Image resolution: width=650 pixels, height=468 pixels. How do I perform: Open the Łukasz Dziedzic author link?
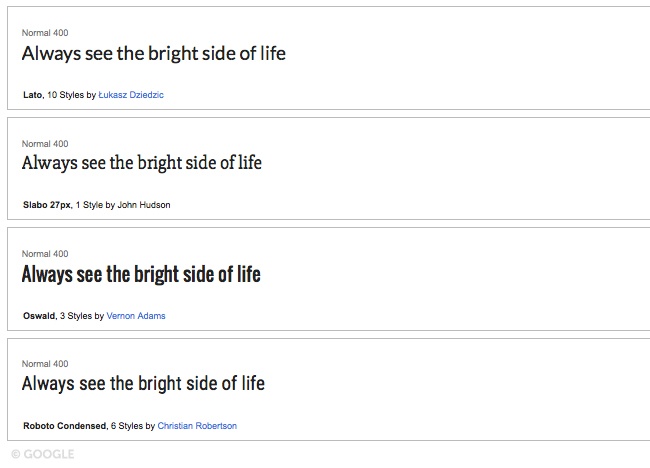click(x=131, y=95)
